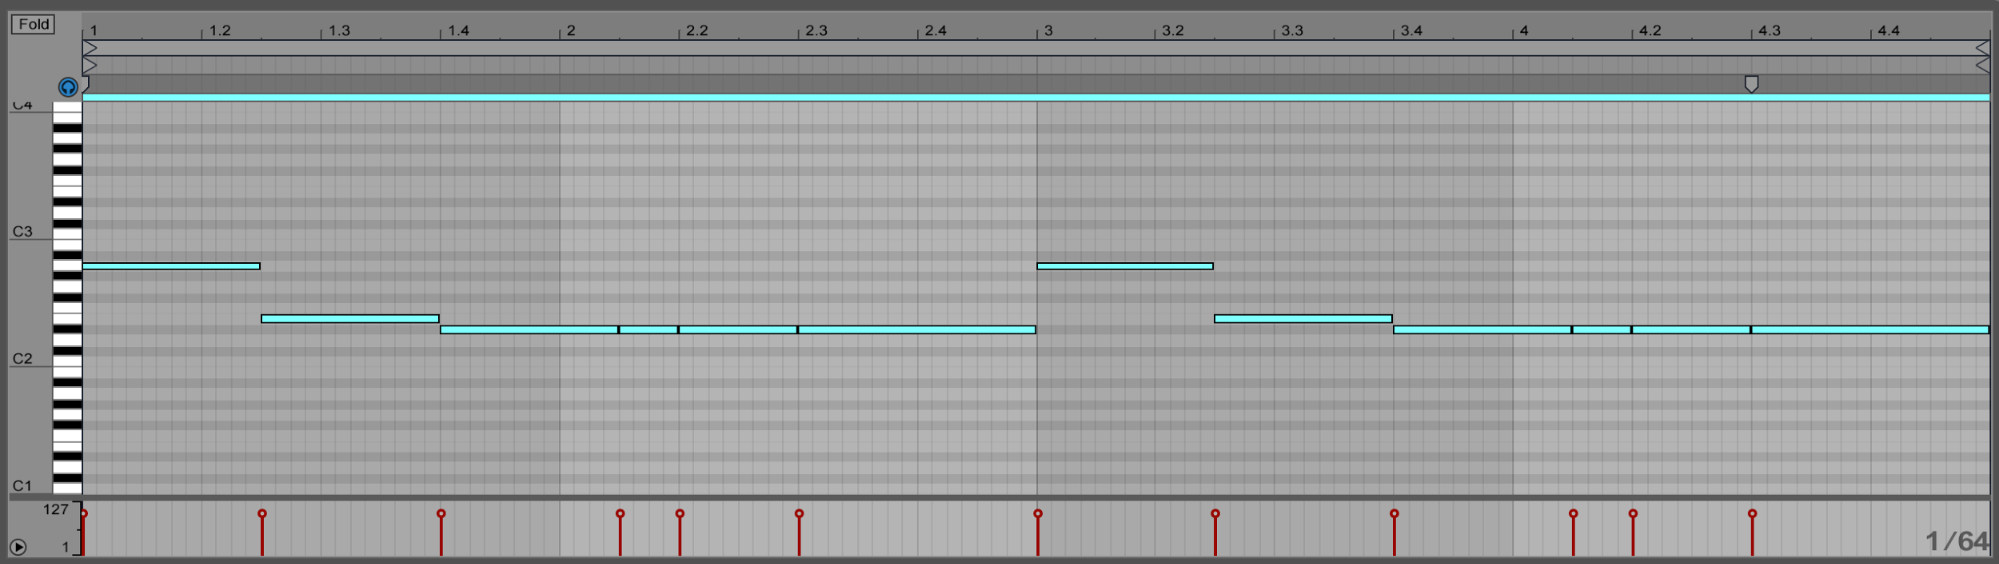Click the velocity marker between 4 and 4.2
1999x564 pixels.
(x=1573, y=514)
